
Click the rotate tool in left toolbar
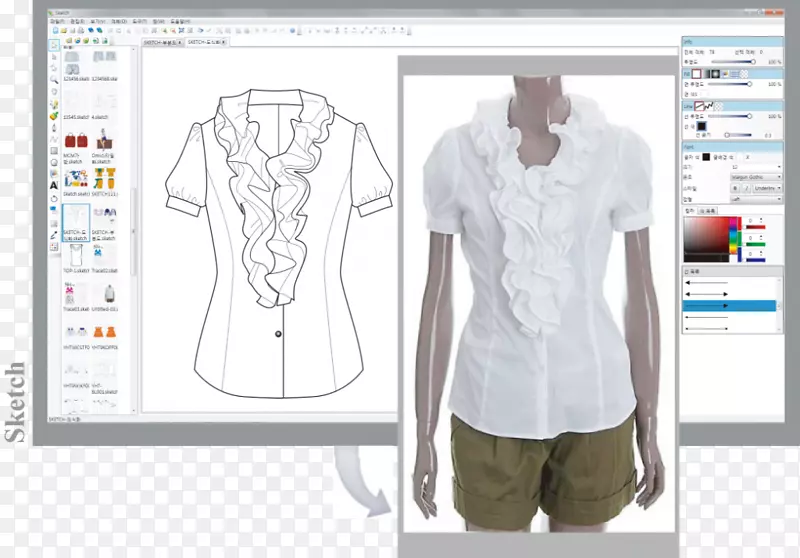53,198
